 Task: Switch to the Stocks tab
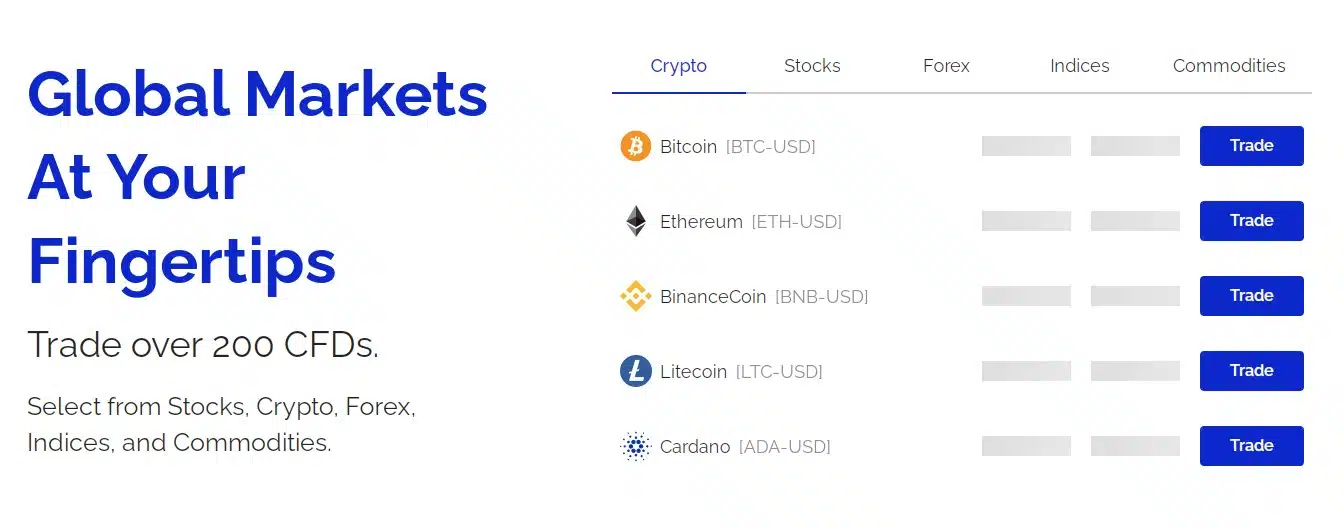(x=812, y=66)
